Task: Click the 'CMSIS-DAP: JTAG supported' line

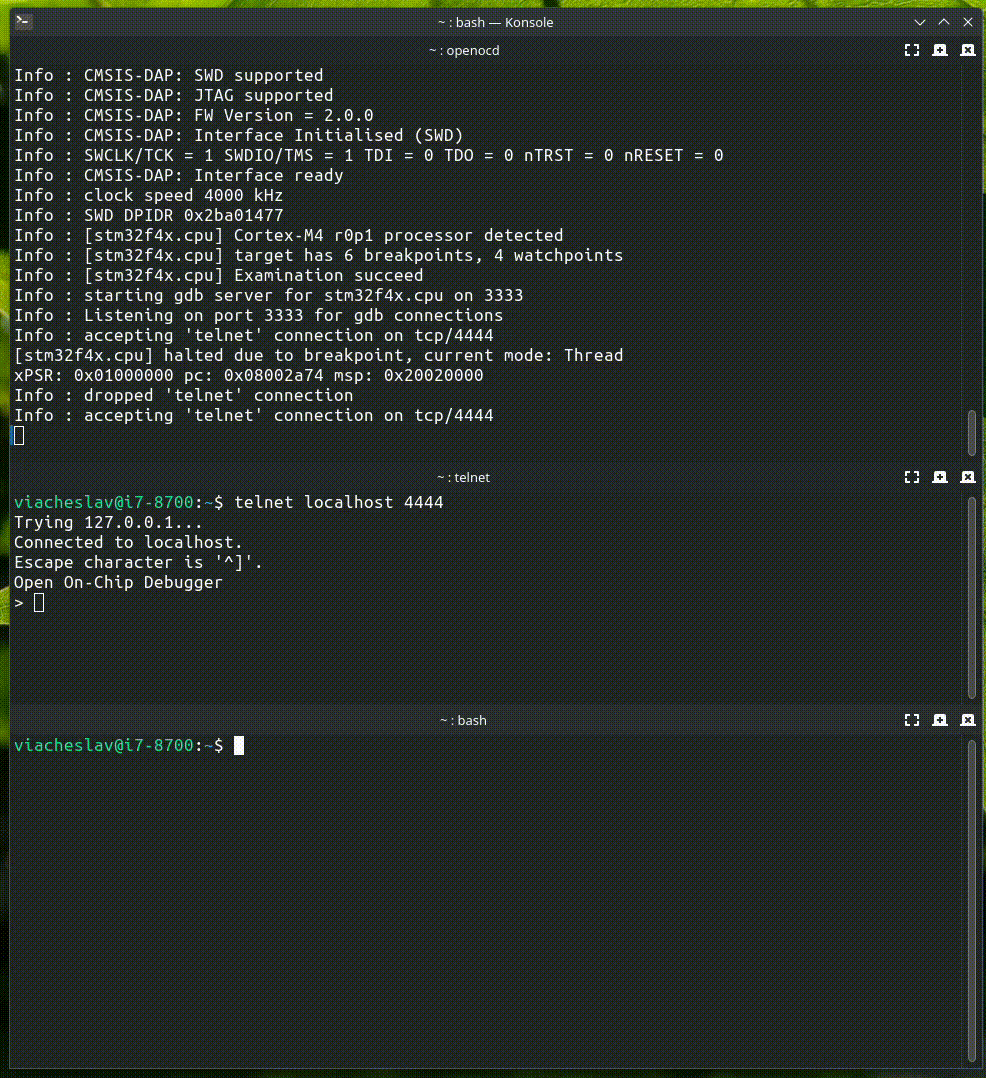Action: pyautogui.click(x=174, y=96)
